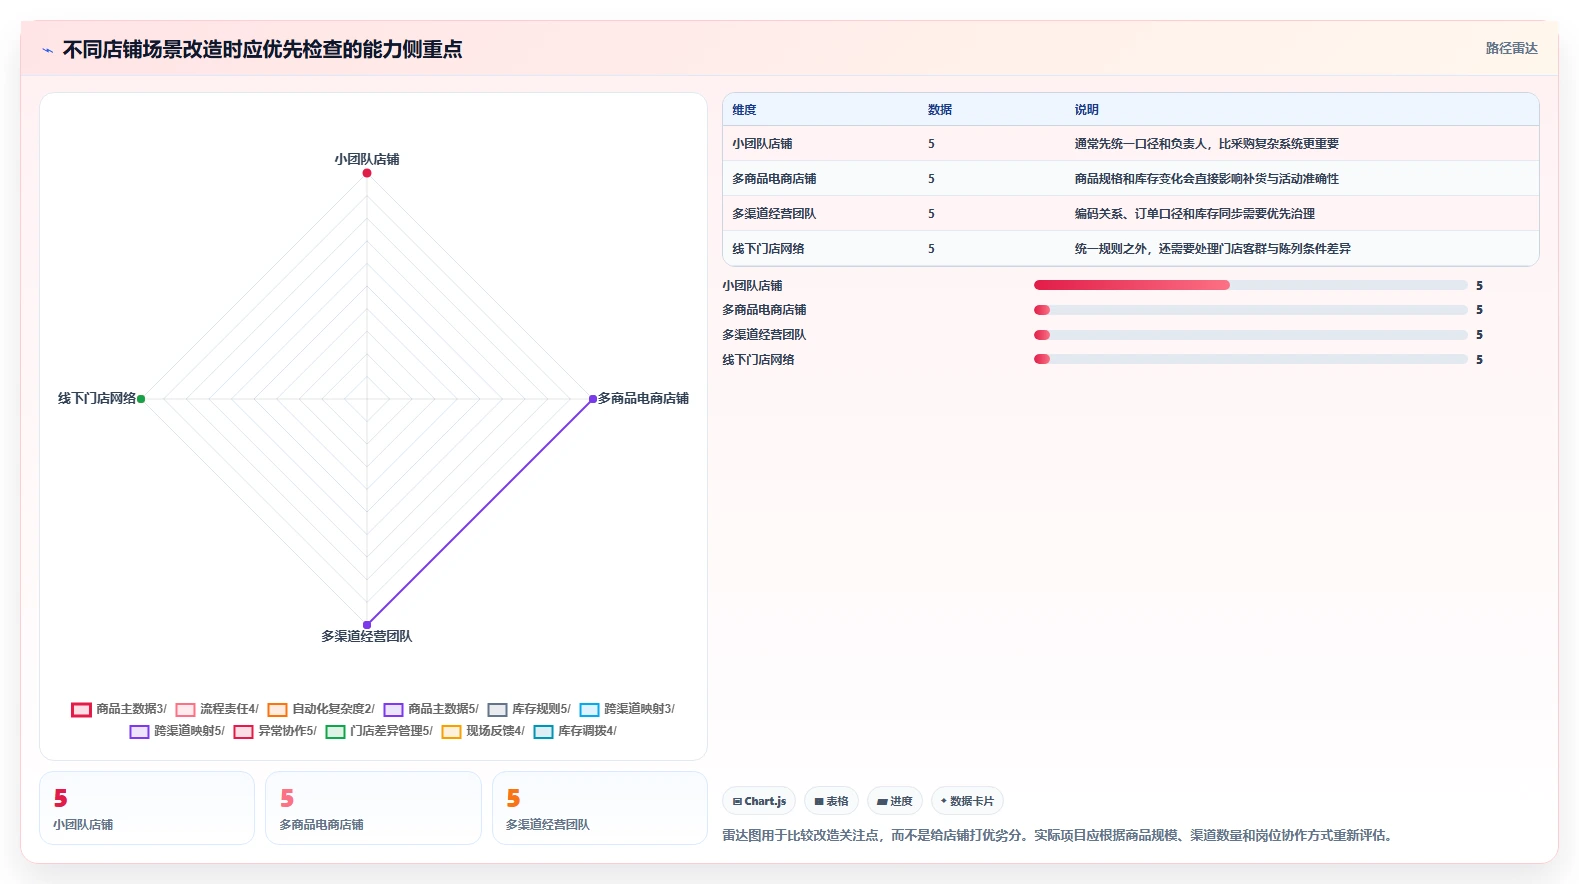Toggle the 流程责任4/ legend item

point(217,710)
